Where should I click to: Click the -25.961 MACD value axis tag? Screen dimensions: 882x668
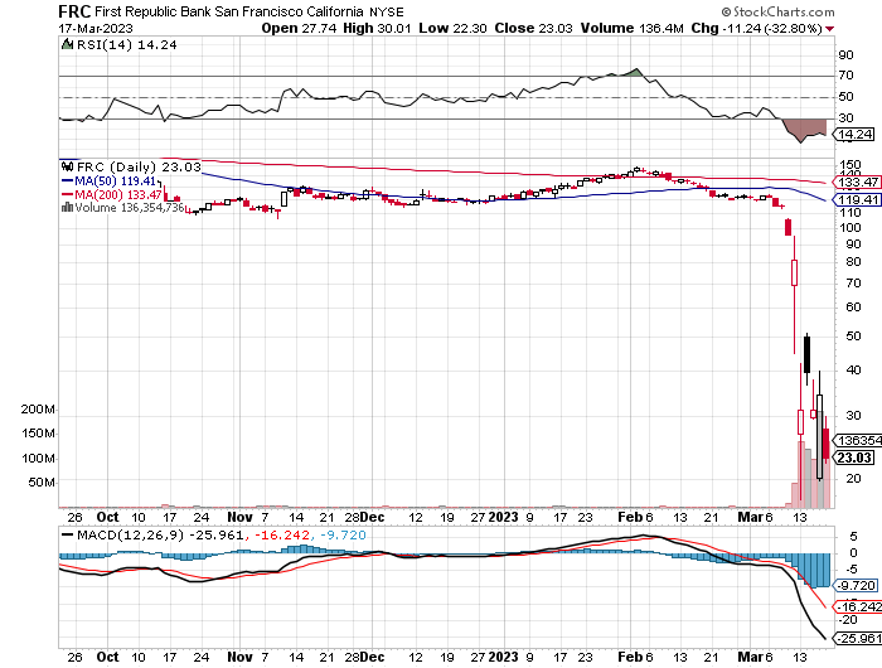click(858, 637)
